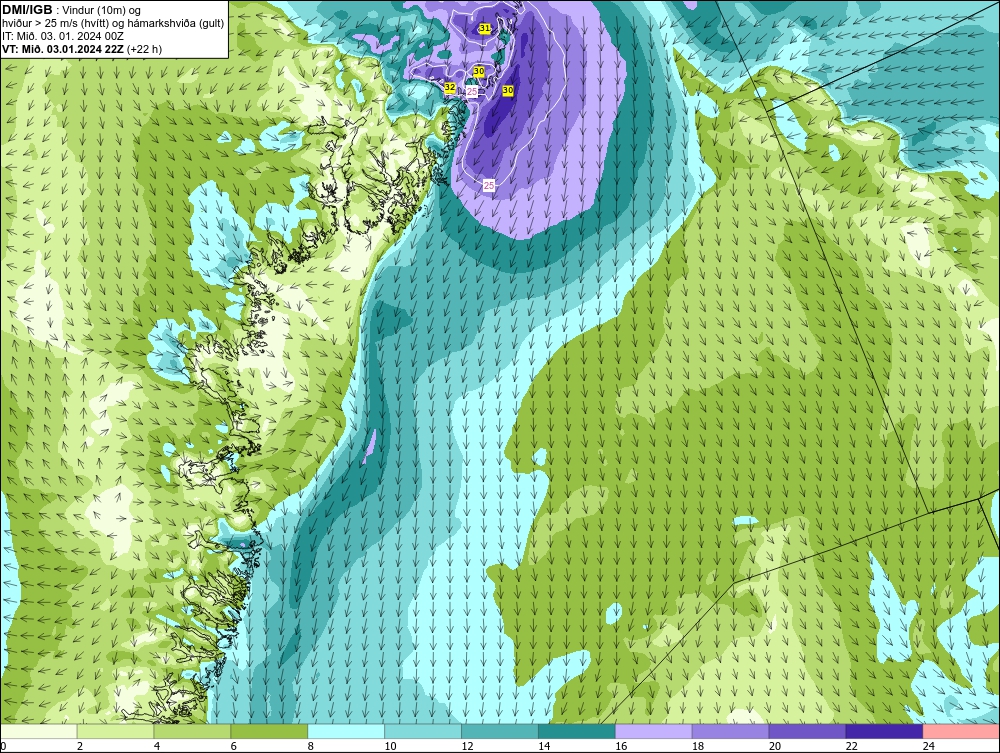Click the legend scale value '8'
Screen dimensions: 1000x753
click(311, 746)
